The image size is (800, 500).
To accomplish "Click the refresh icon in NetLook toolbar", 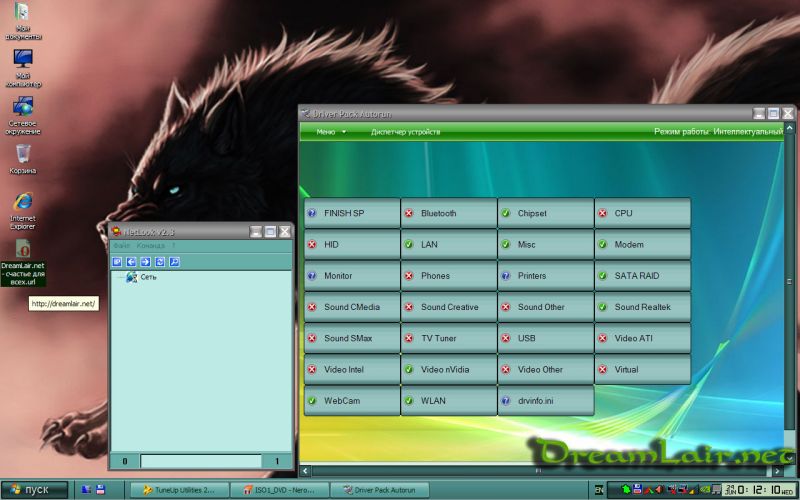I will 160,262.
